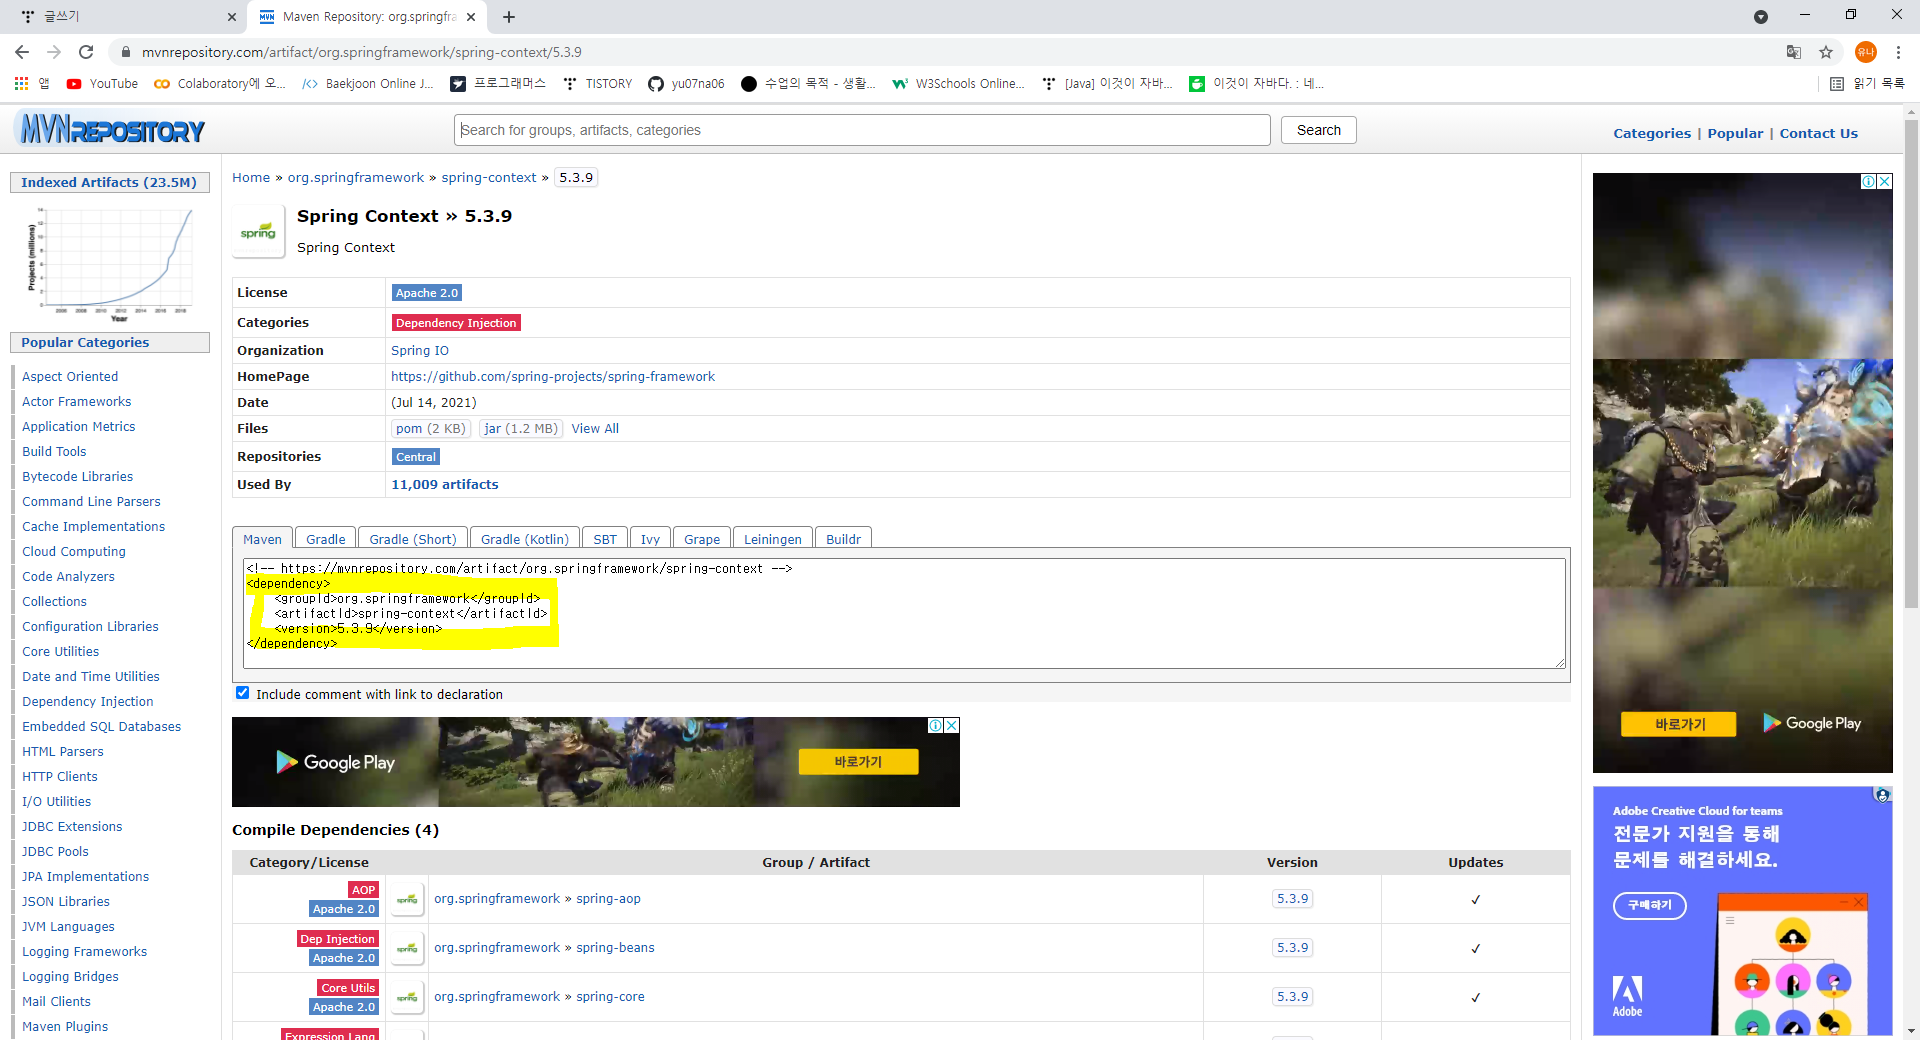Open the Colaboratory bookmark
The width and height of the screenshot is (1920, 1040).
coord(220,84)
